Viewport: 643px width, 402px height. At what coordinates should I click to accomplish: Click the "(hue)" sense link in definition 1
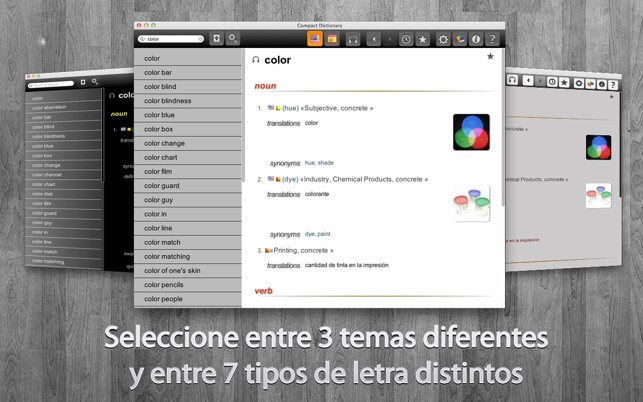pyautogui.click(x=290, y=108)
